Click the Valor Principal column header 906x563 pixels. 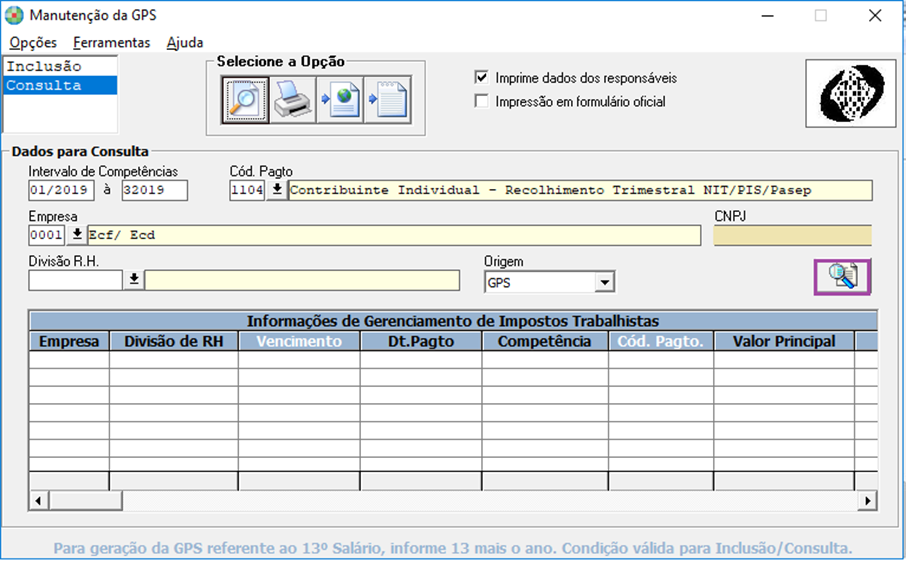pyautogui.click(x=784, y=341)
